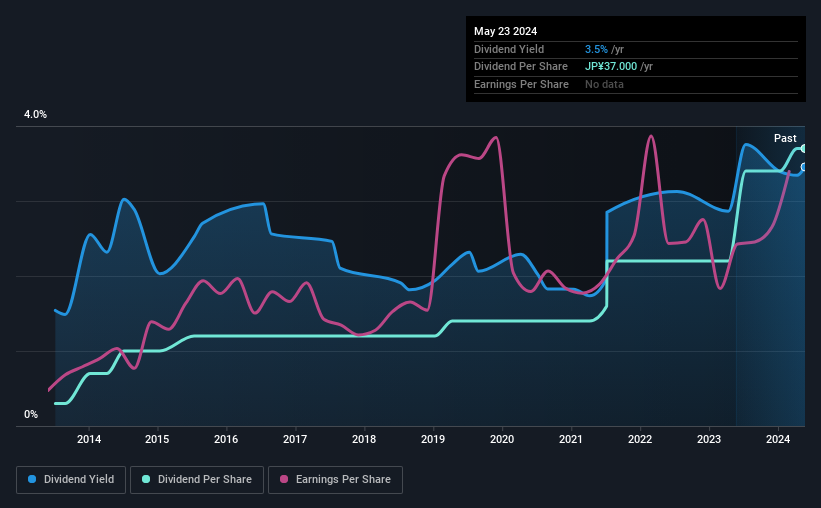Click the Dividend Yield endpoint marker
This screenshot has height=508, width=821.
[803, 167]
